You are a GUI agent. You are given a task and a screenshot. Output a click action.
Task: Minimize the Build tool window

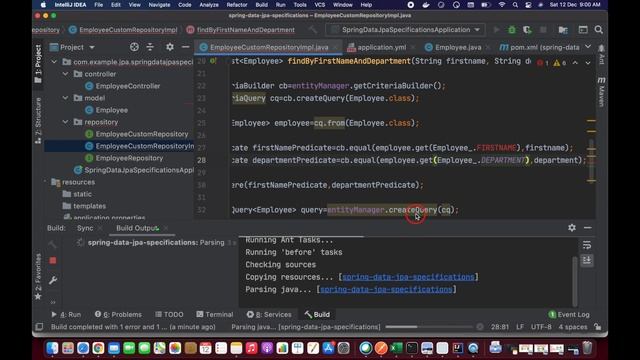pyautogui.click(x=588, y=228)
